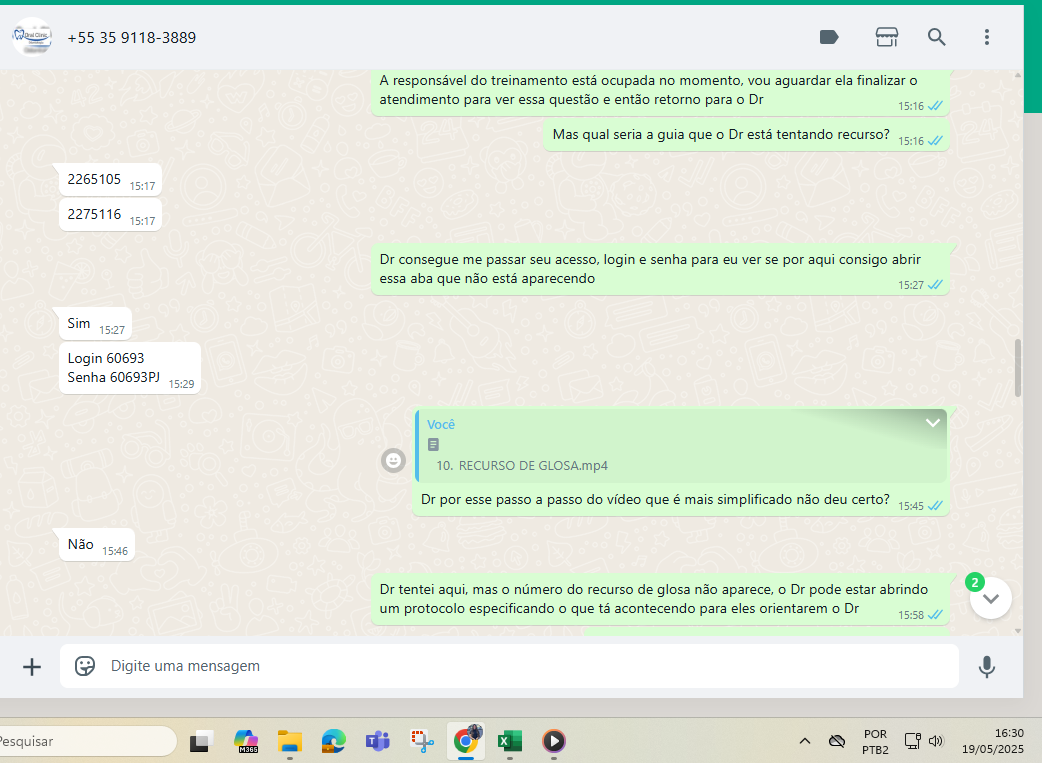Open File Explorer from the taskbar
Viewport: 1042px width, 763px height.
pyautogui.click(x=290, y=741)
